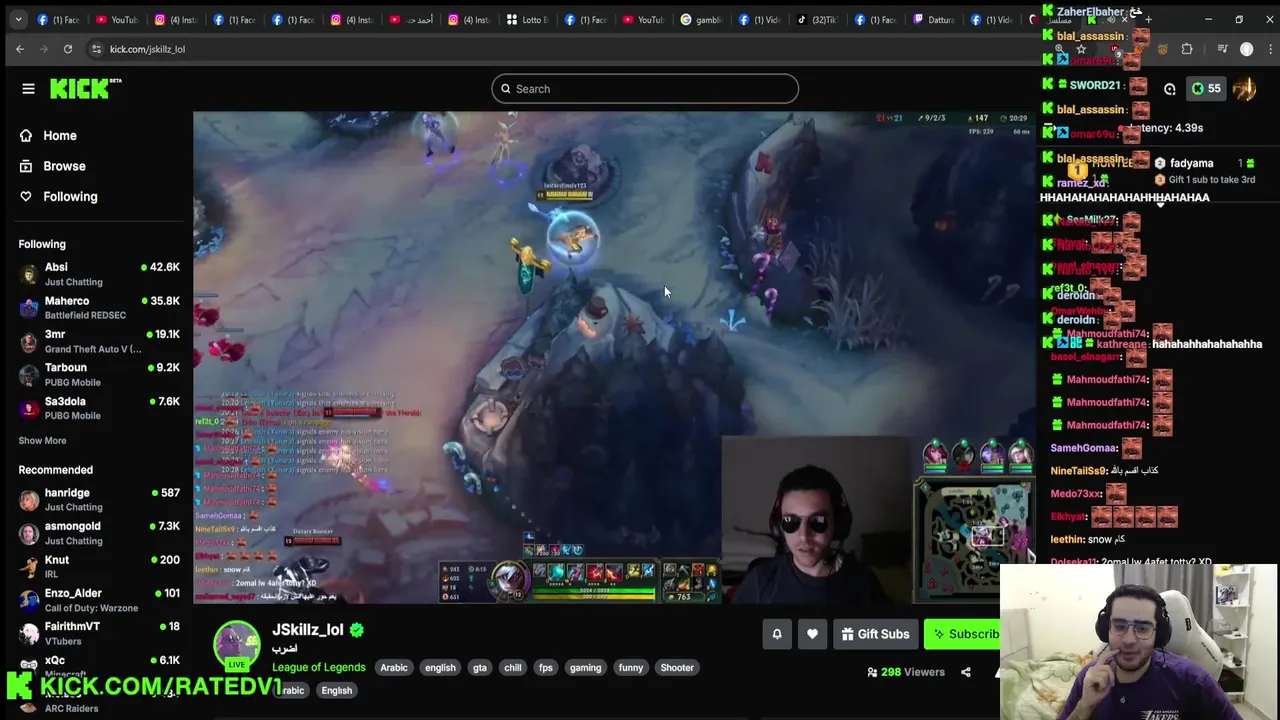Open the League of Legends category link
This screenshot has height=720, width=1280.
point(319,667)
